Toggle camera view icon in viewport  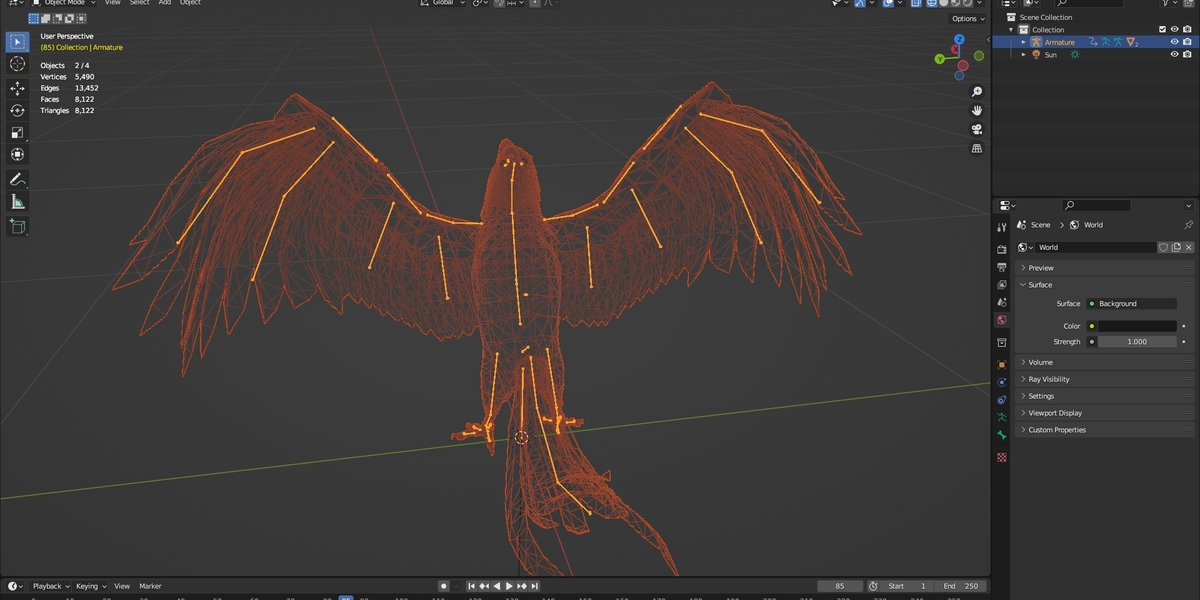[977, 129]
